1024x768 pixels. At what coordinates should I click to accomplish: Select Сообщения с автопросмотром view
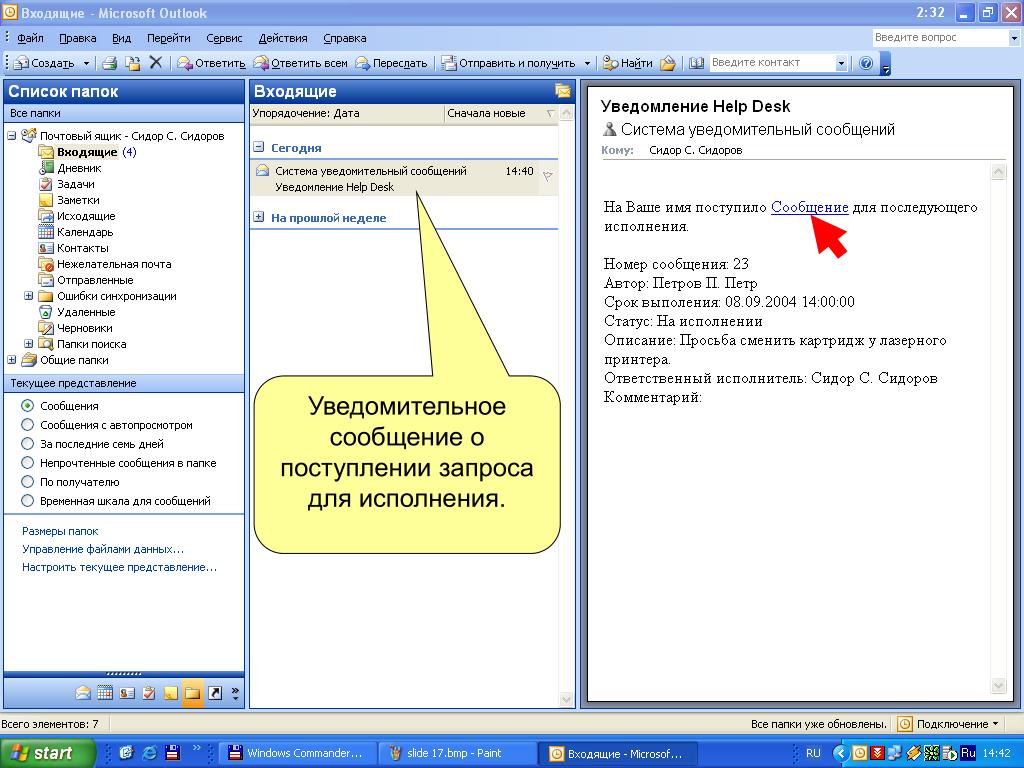pyautogui.click(x=27, y=424)
